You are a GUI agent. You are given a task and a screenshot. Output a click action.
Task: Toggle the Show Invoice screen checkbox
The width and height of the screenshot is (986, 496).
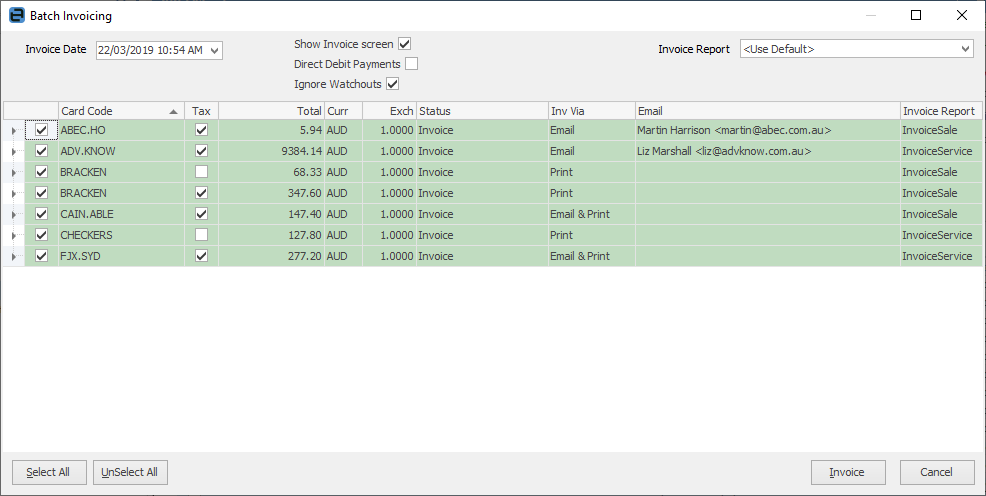point(405,44)
